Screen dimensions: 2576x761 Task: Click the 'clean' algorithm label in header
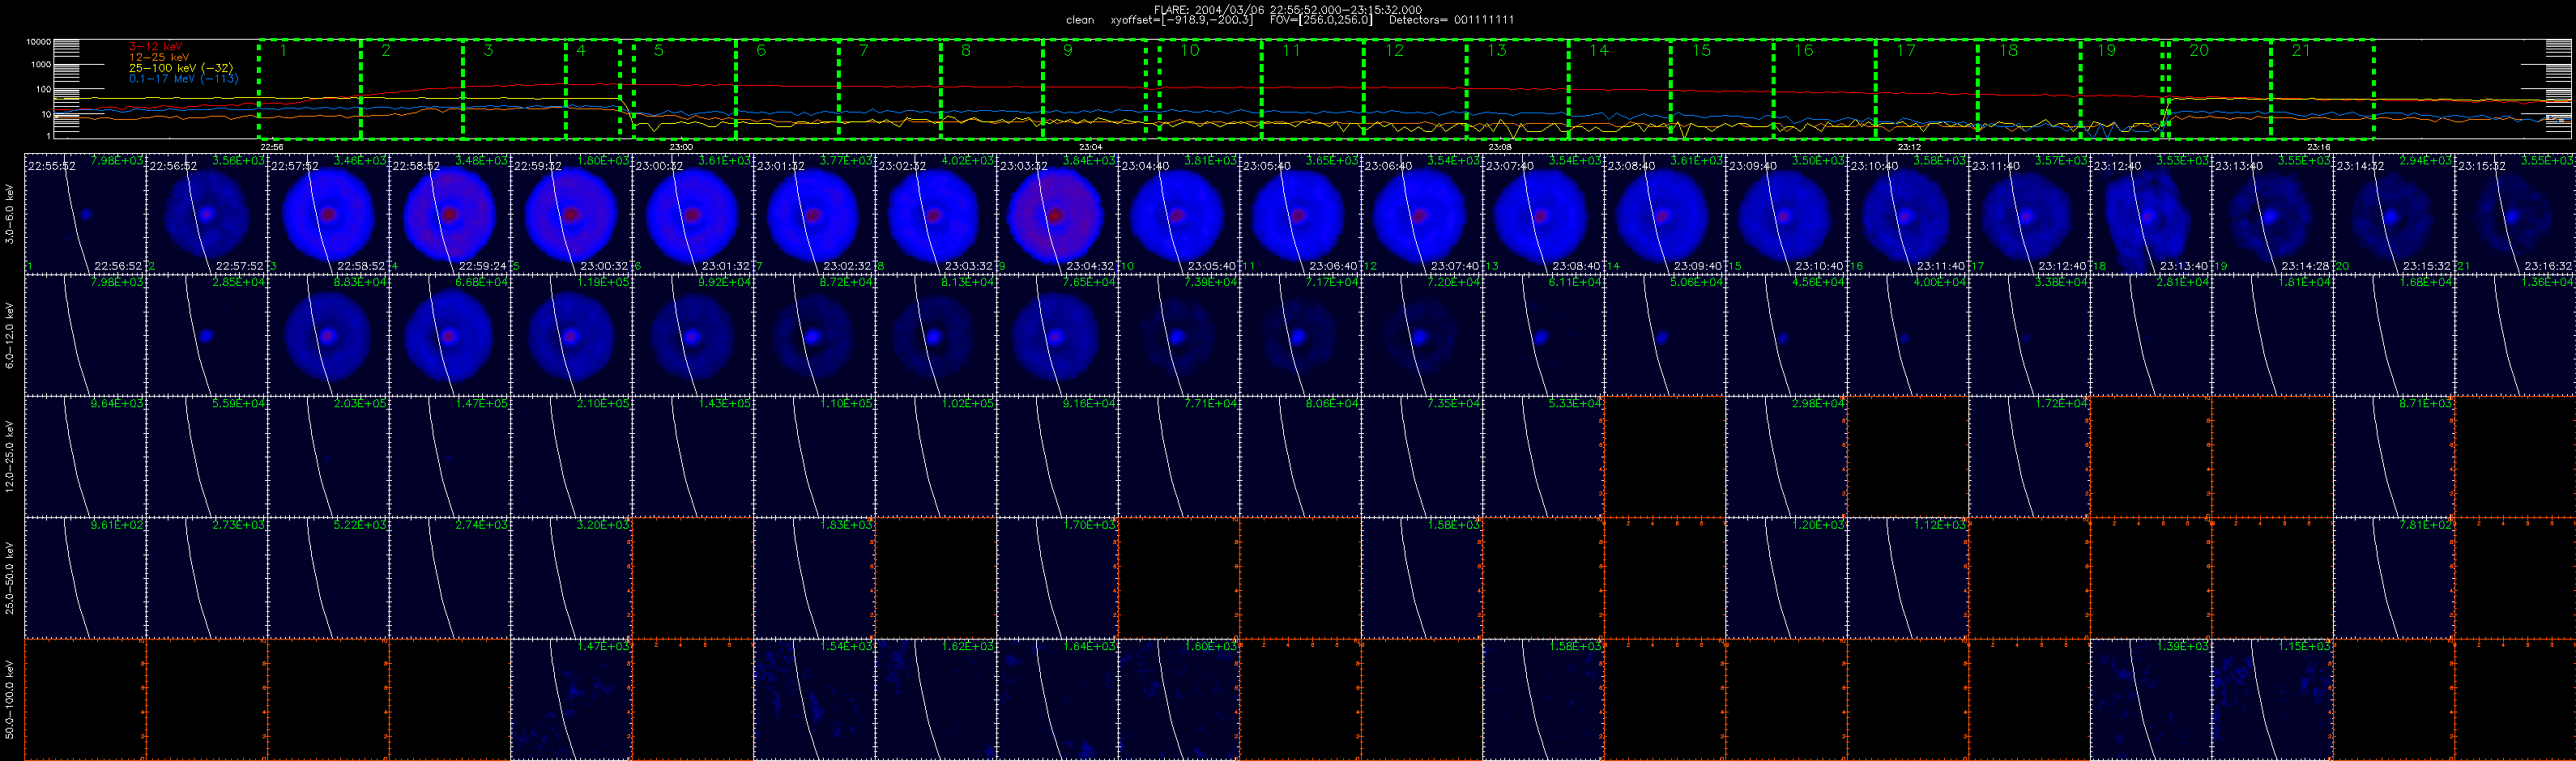pos(1080,20)
